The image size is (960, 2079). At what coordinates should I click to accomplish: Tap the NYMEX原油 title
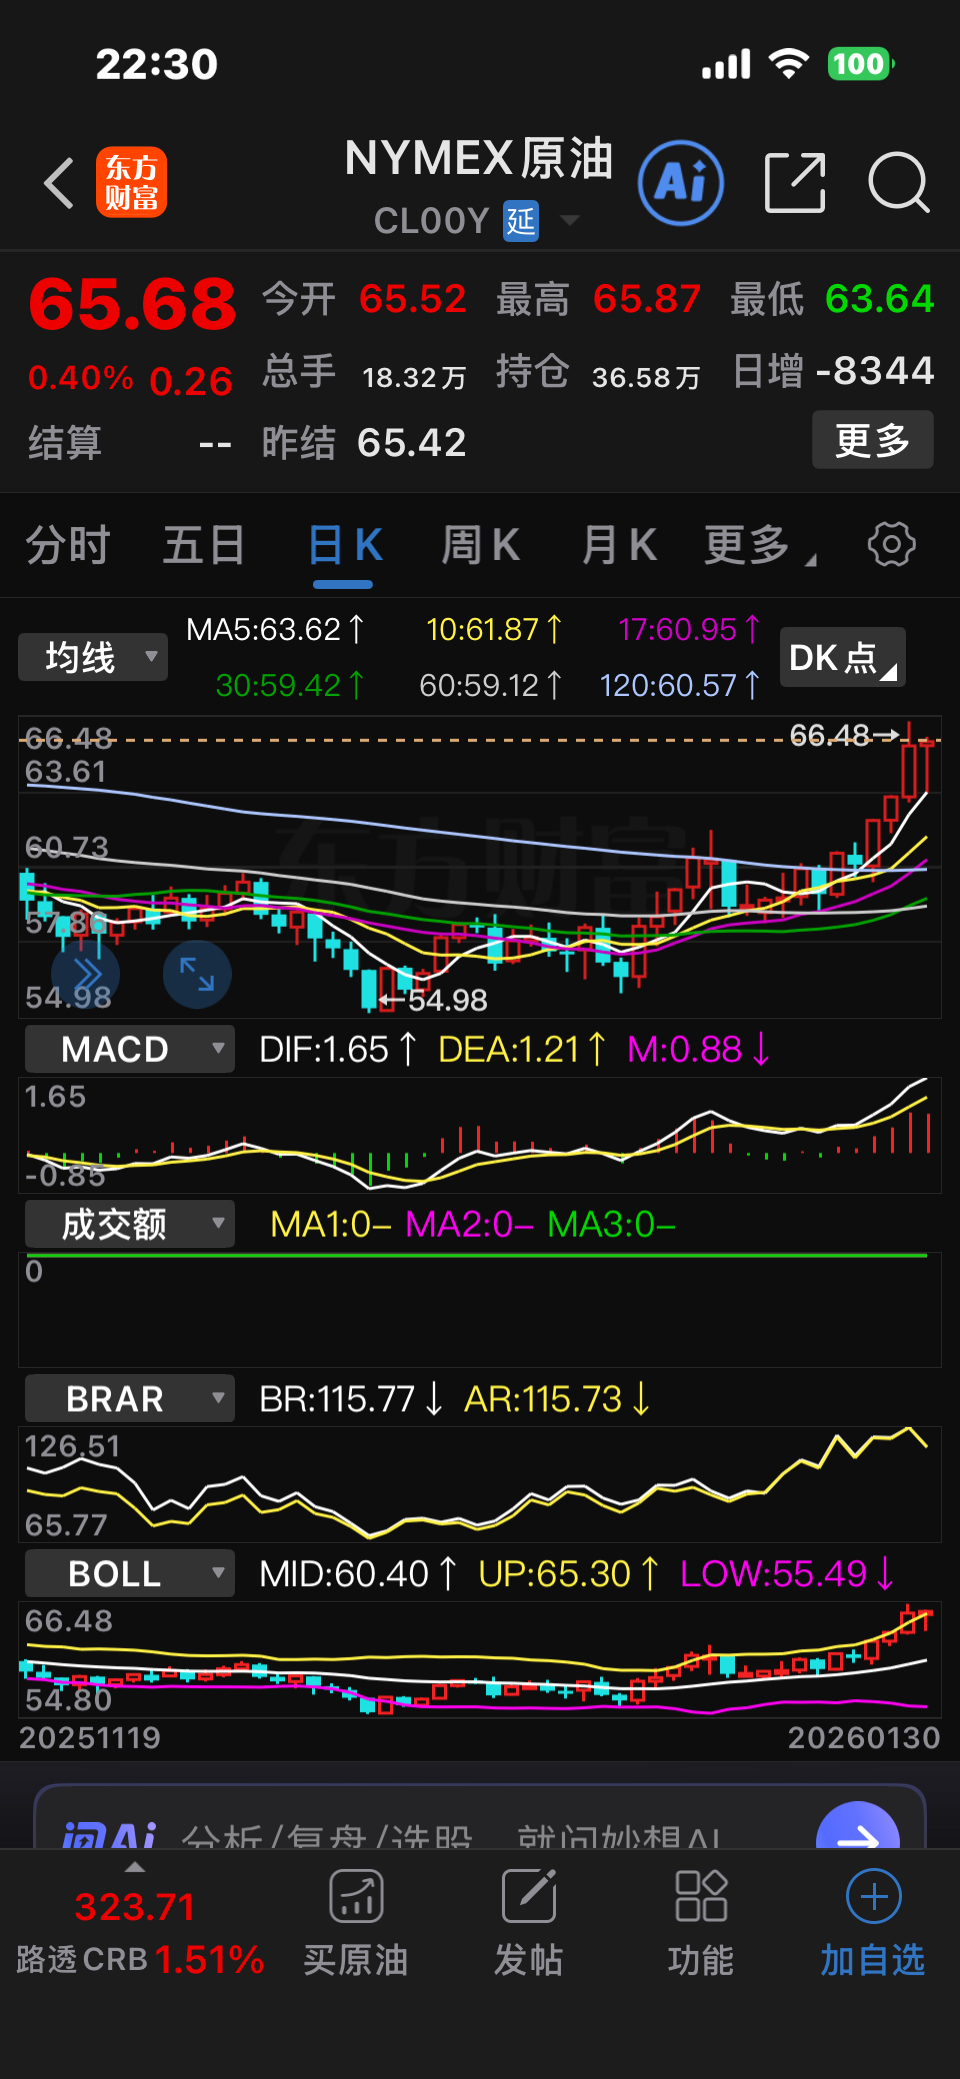click(x=479, y=158)
